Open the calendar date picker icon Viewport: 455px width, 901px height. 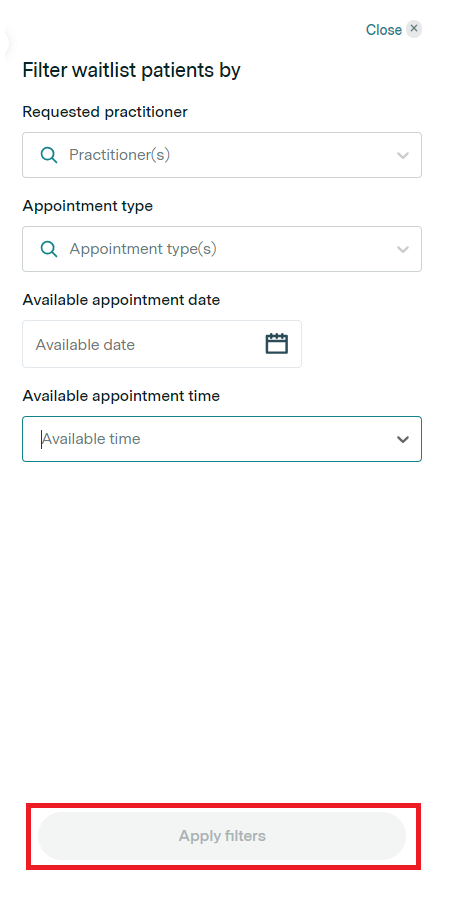click(x=276, y=344)
